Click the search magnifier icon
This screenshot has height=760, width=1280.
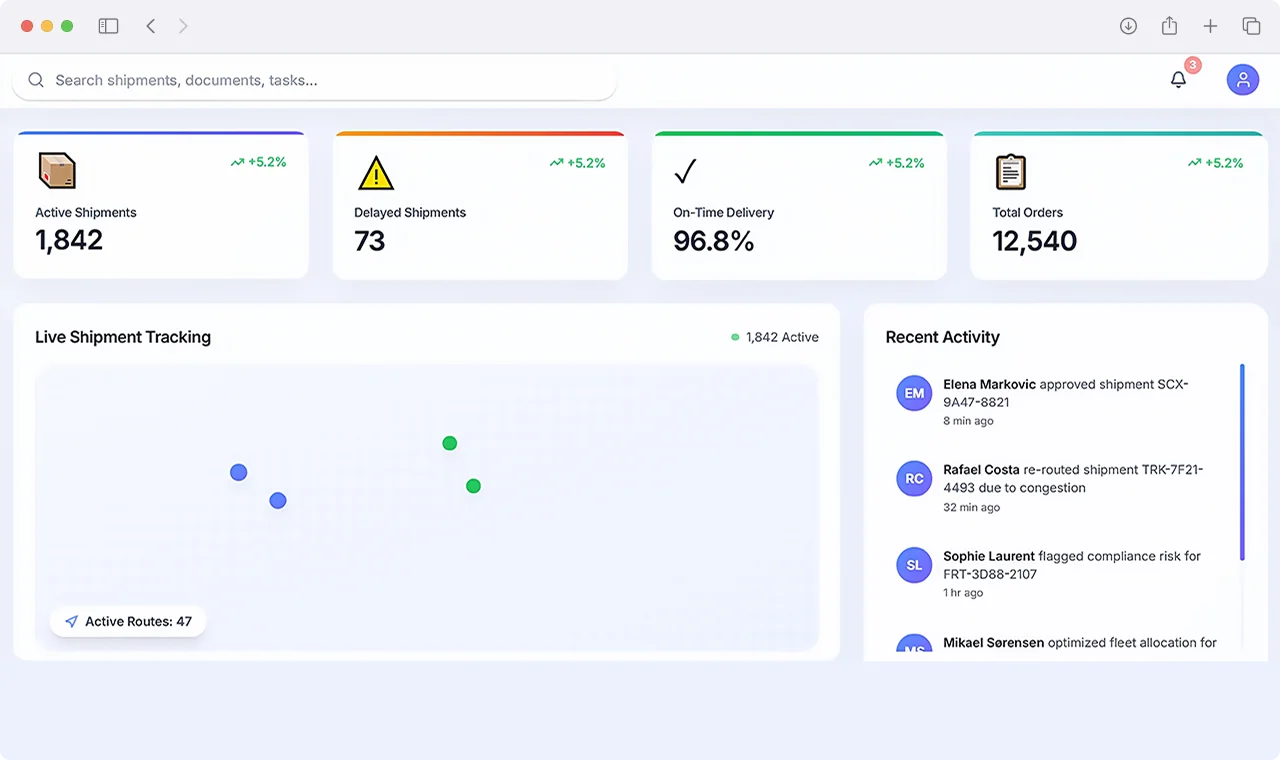pyautogui.click(x=36, y=80)
